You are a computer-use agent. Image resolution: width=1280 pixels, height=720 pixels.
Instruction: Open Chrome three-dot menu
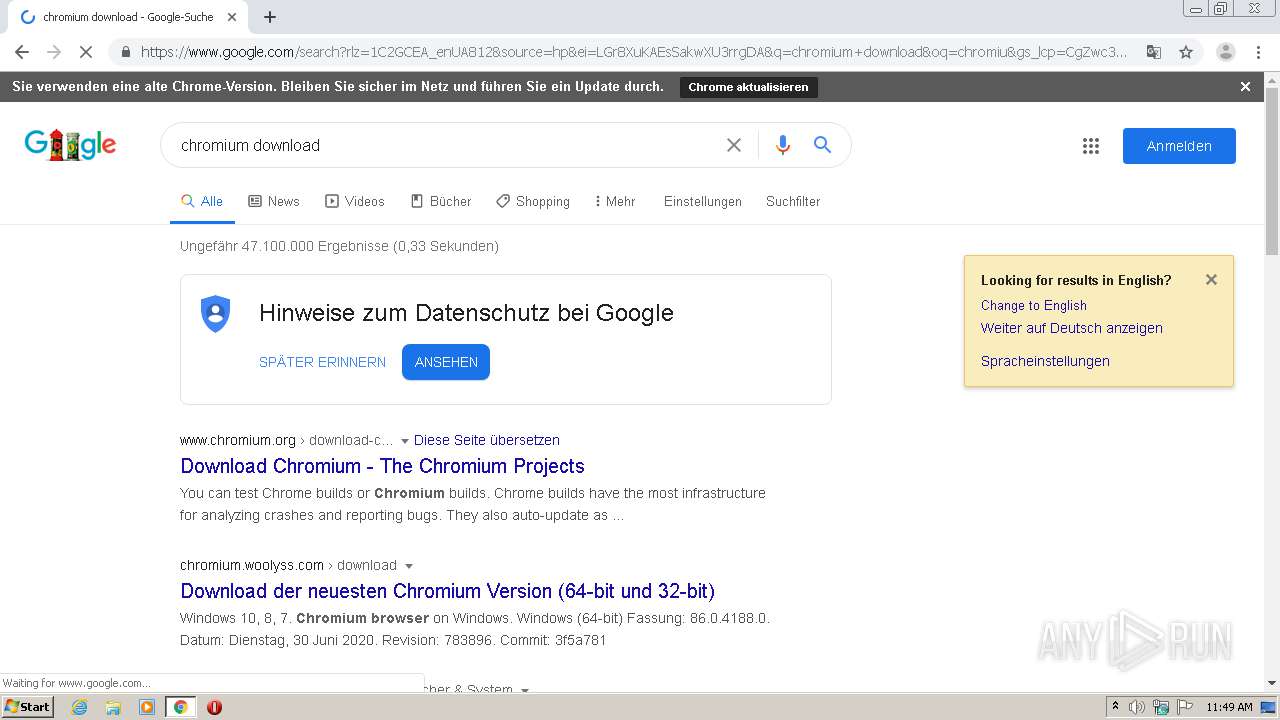click(x=1257, y=52)
